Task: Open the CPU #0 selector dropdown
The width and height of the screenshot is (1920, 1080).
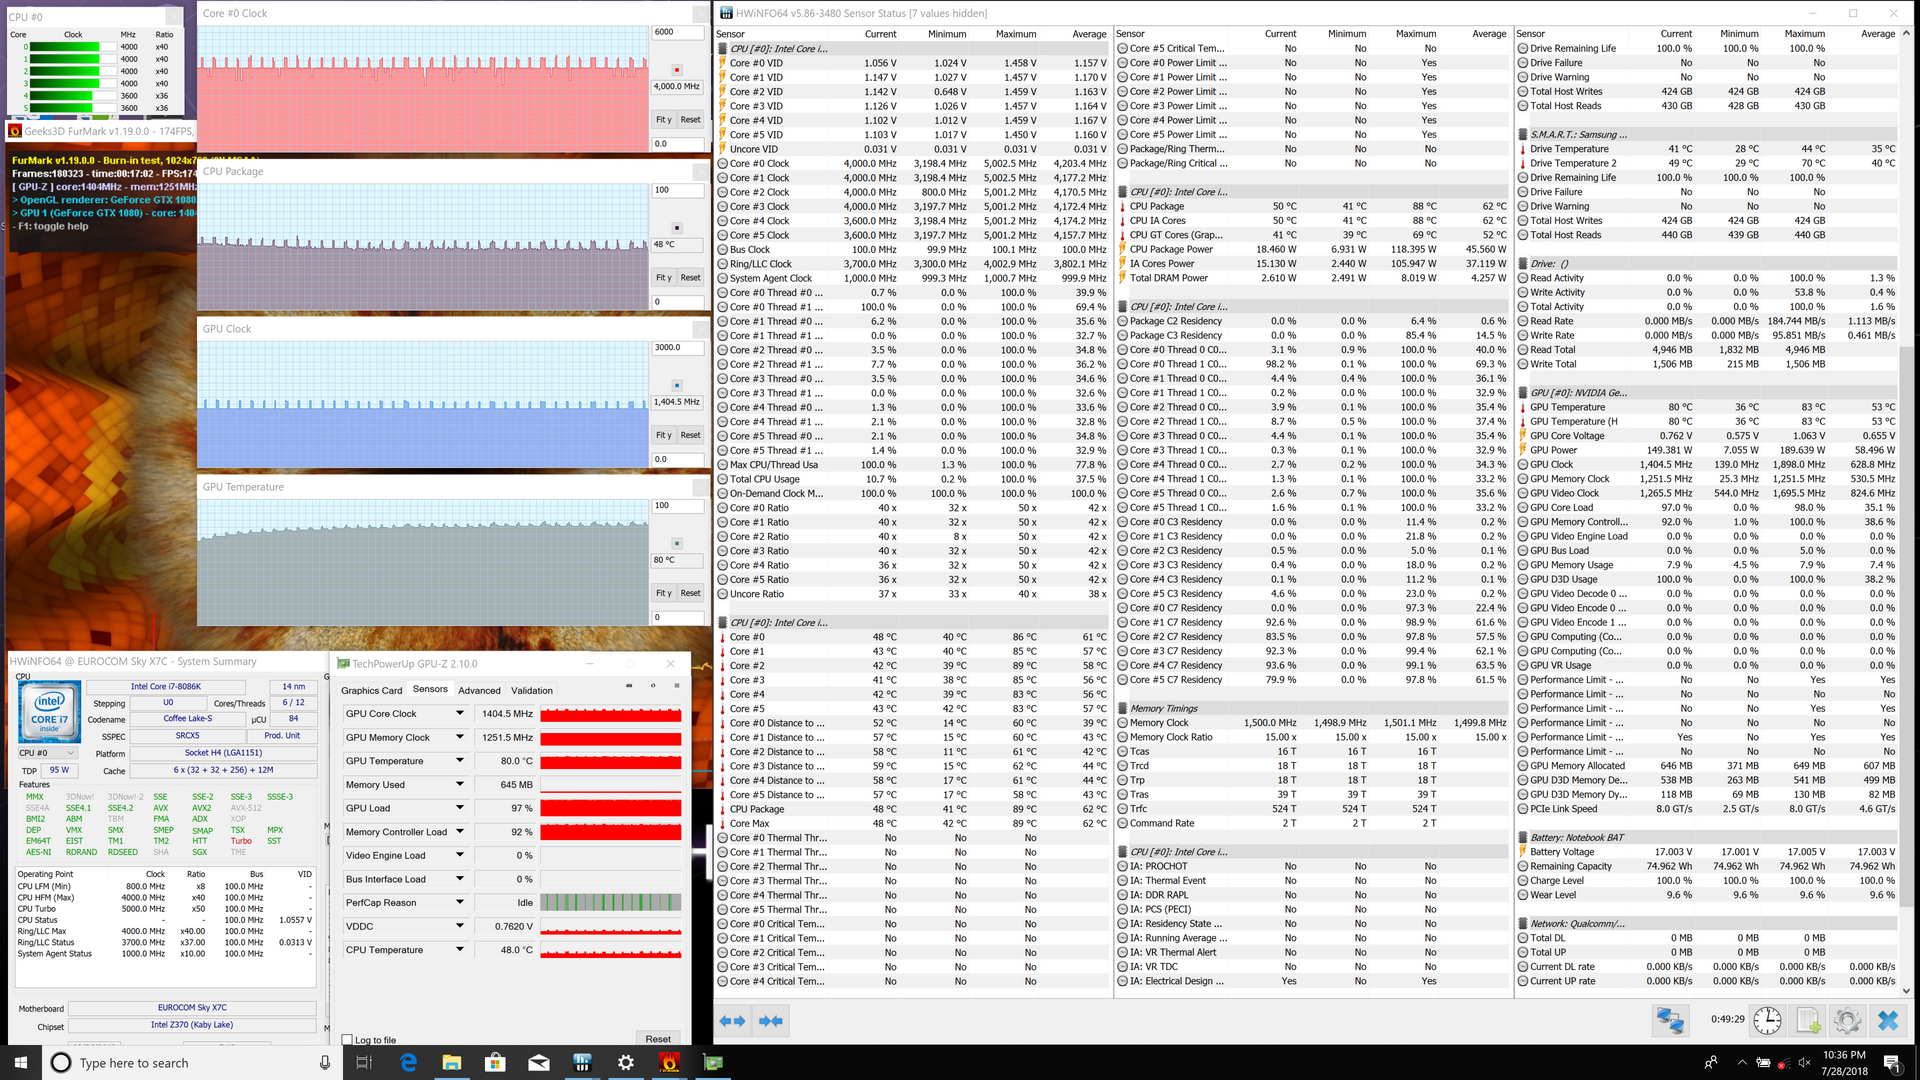Action: coord(47,753)
